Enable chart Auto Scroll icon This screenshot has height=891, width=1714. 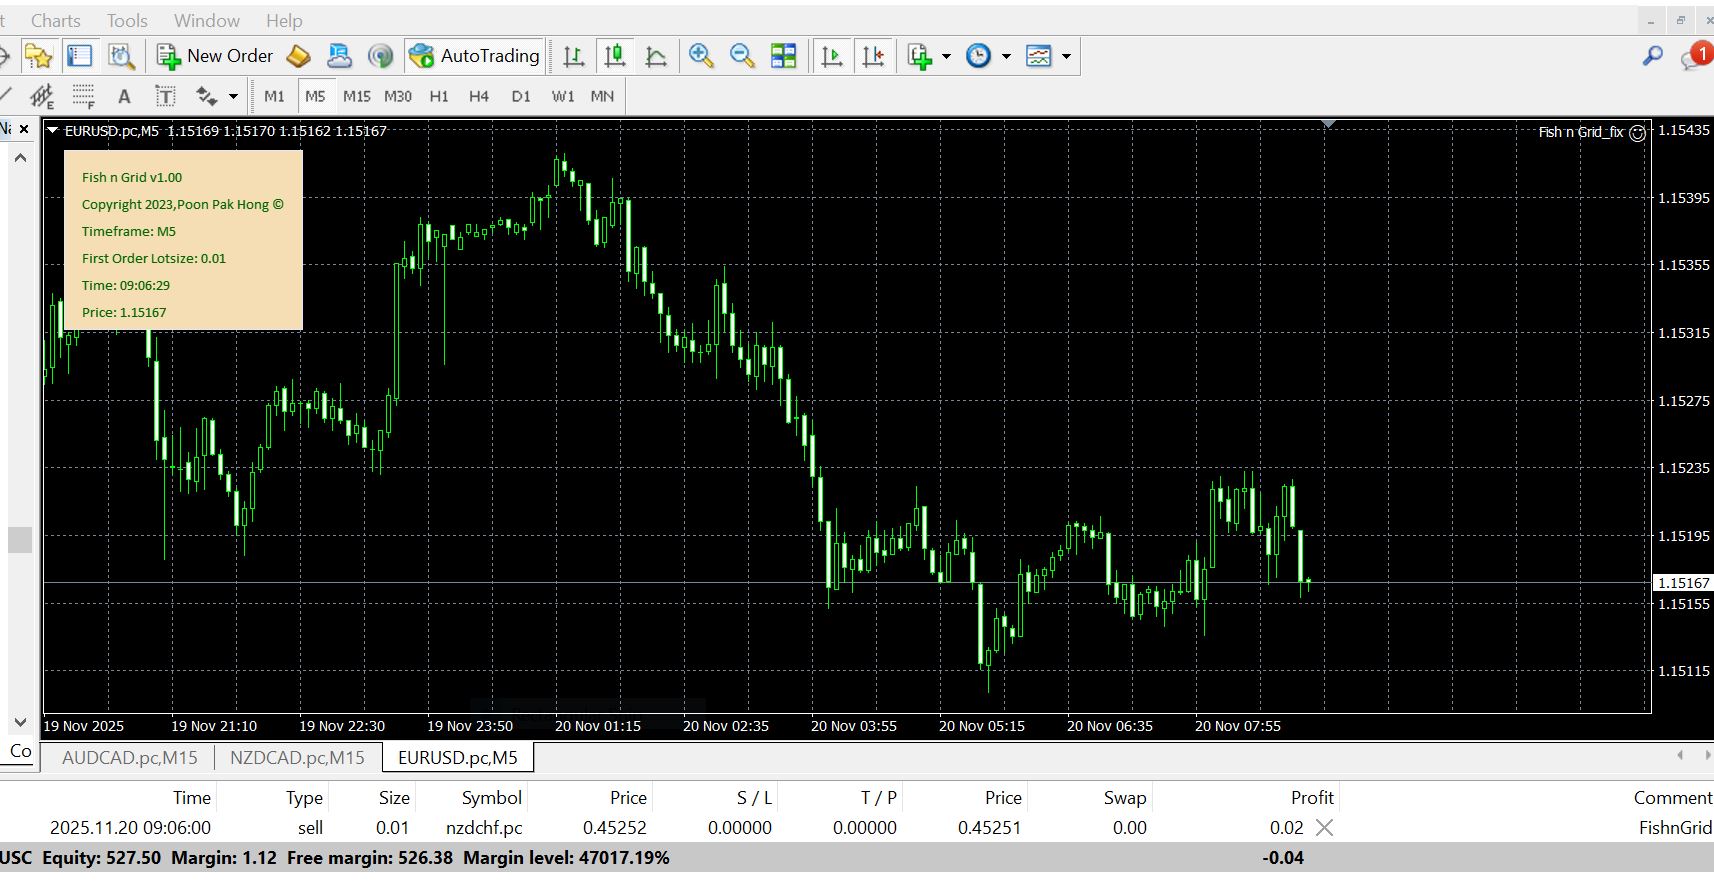tap(831, 56)
